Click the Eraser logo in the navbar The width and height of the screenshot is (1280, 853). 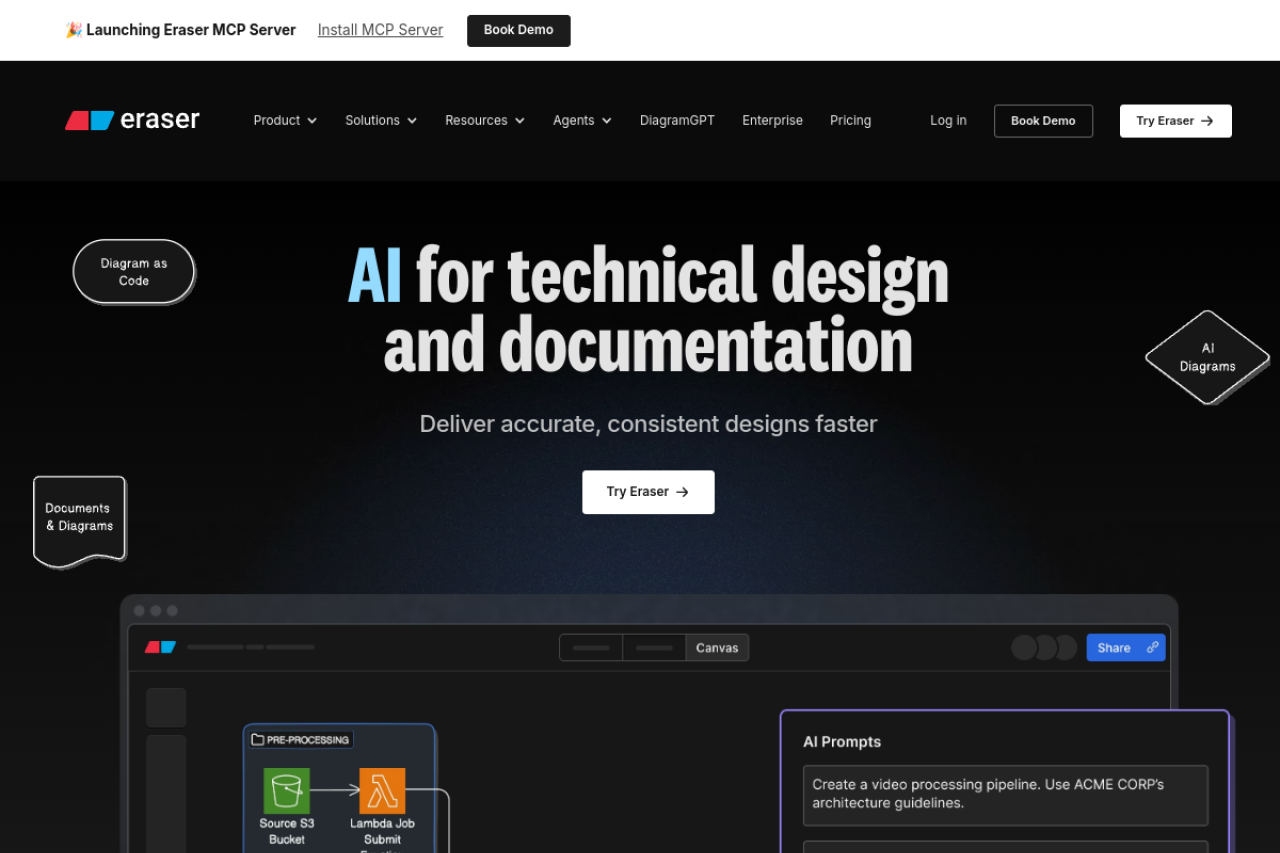pyautogui.click(x=132, y=120)
